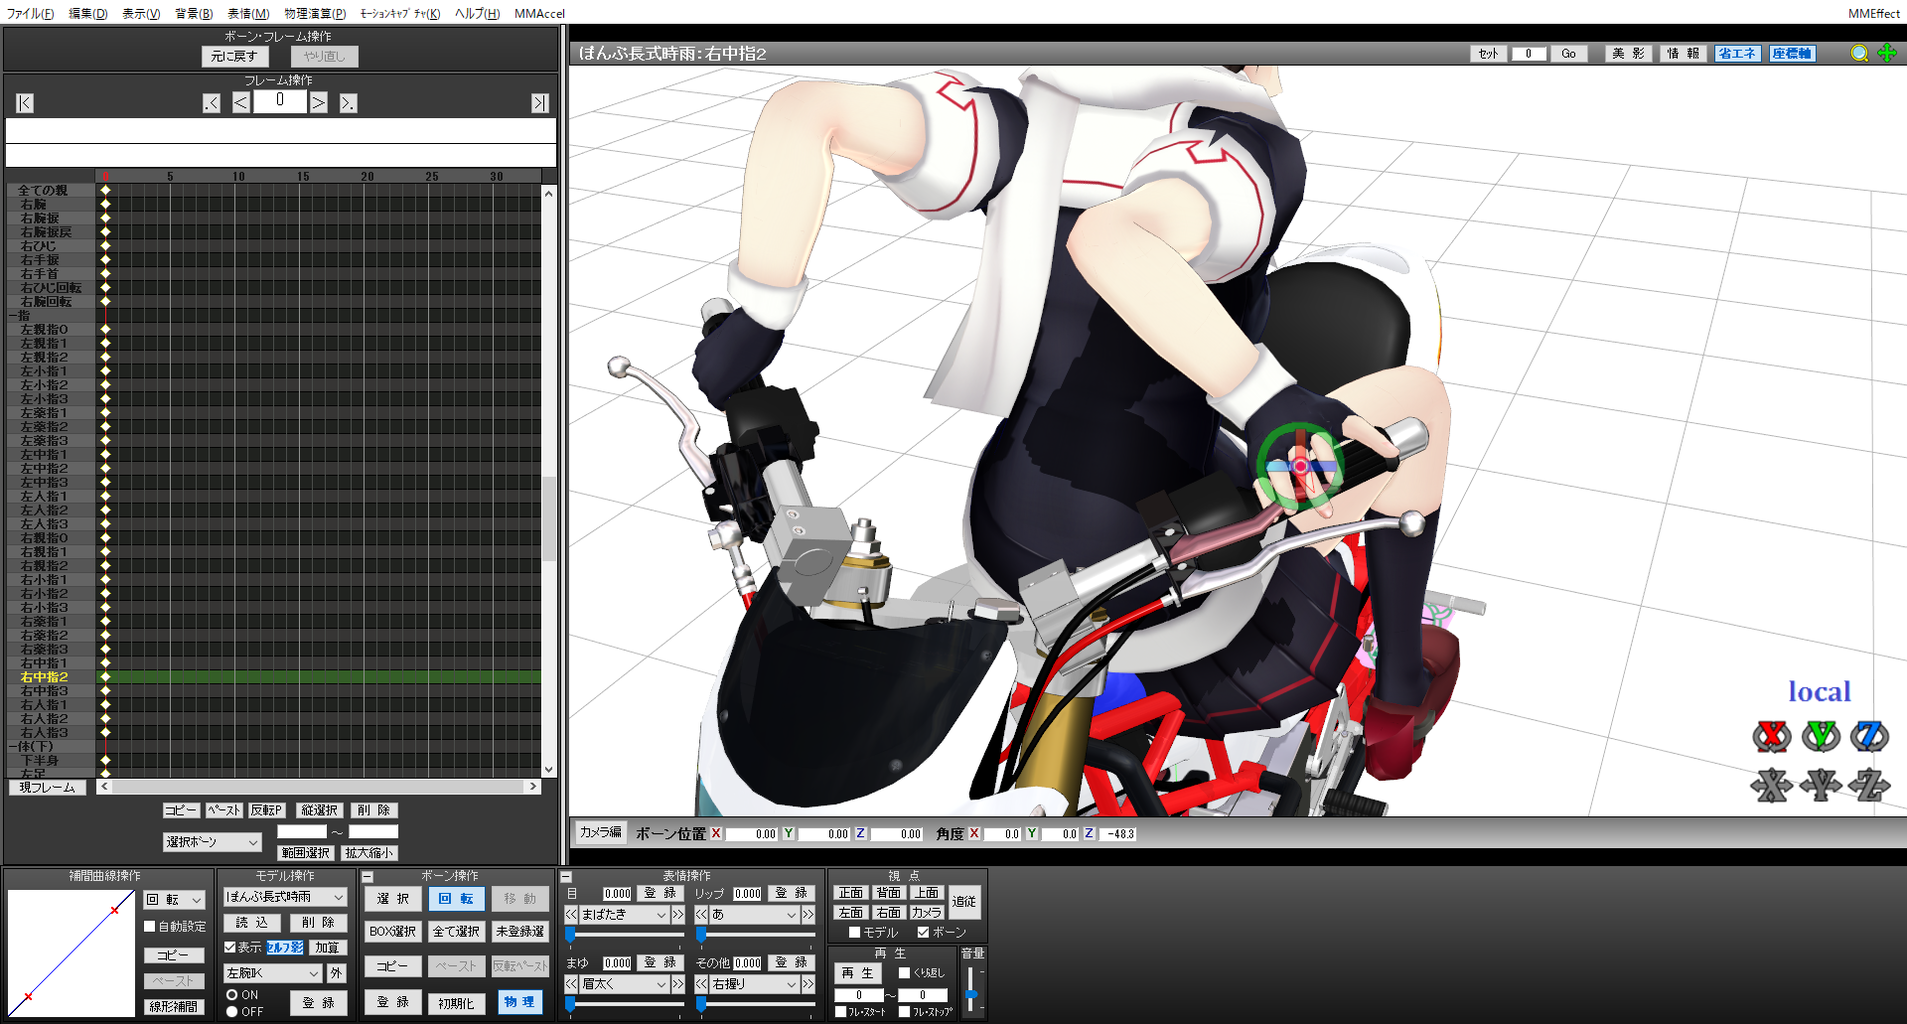Jump to the first frame in frame controls
The height and width of the screenshot is (1024, 1907).
[x=25, y=103]
